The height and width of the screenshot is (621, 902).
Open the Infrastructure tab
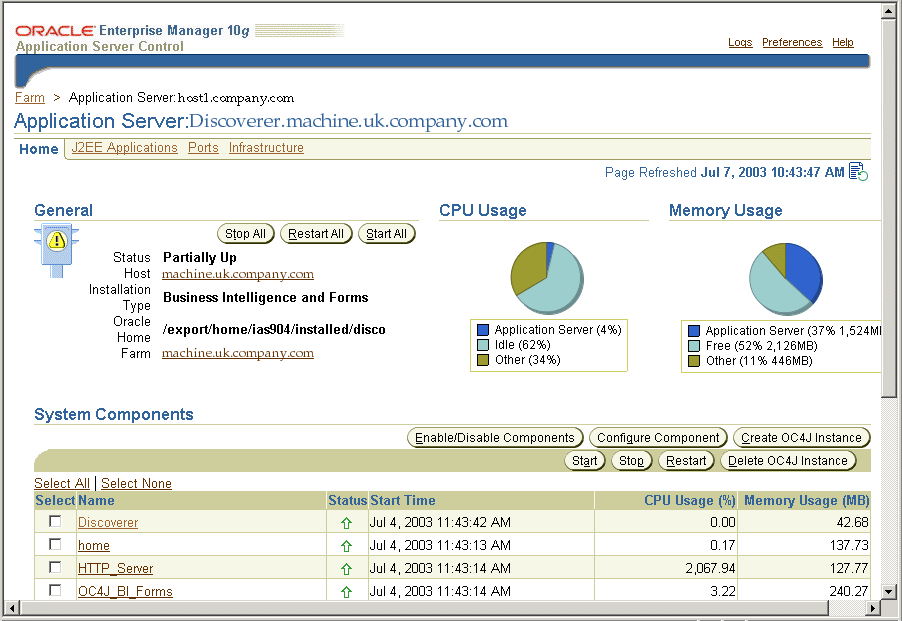tap(266, 148)
